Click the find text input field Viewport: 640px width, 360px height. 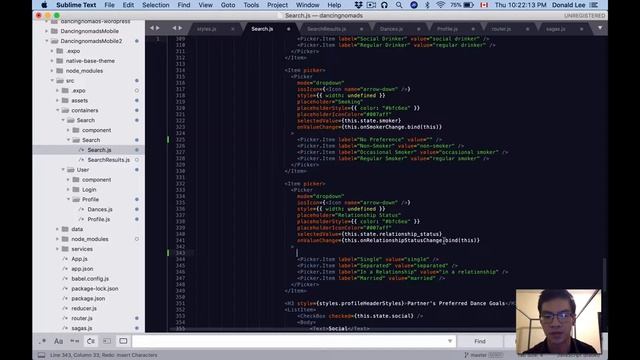[293, 341]
